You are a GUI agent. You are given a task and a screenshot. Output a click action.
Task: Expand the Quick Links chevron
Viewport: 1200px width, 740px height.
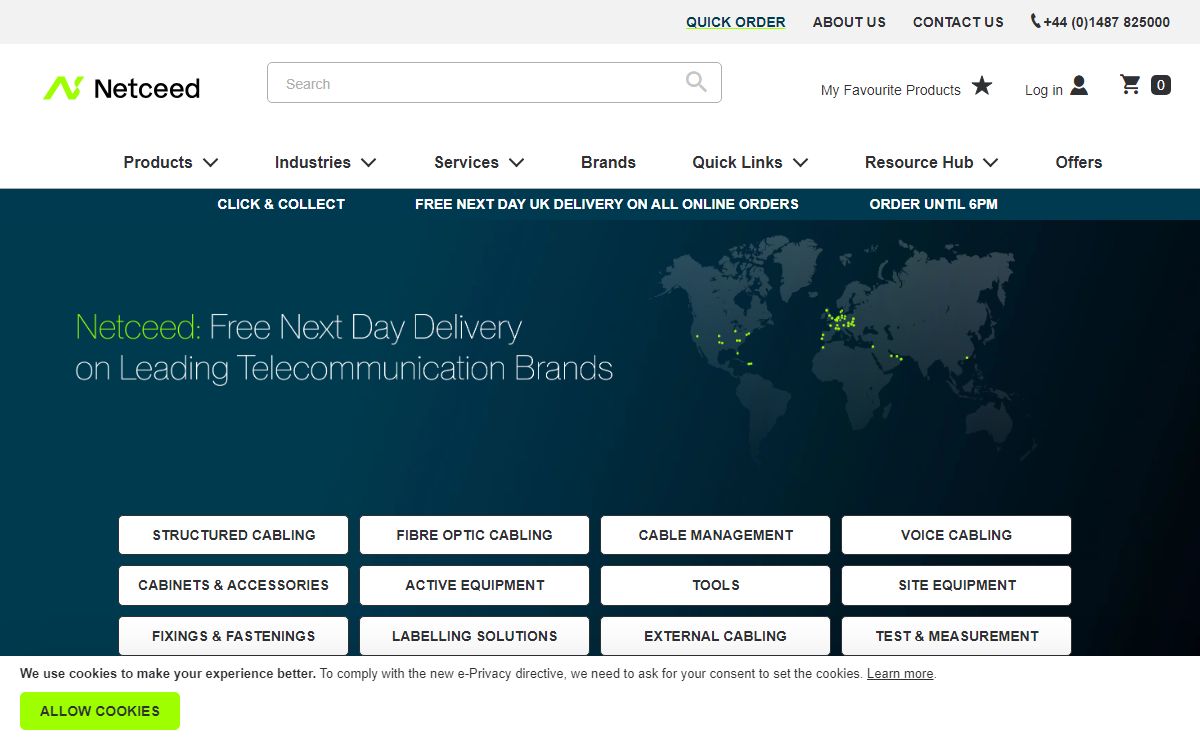click(800, 162)
